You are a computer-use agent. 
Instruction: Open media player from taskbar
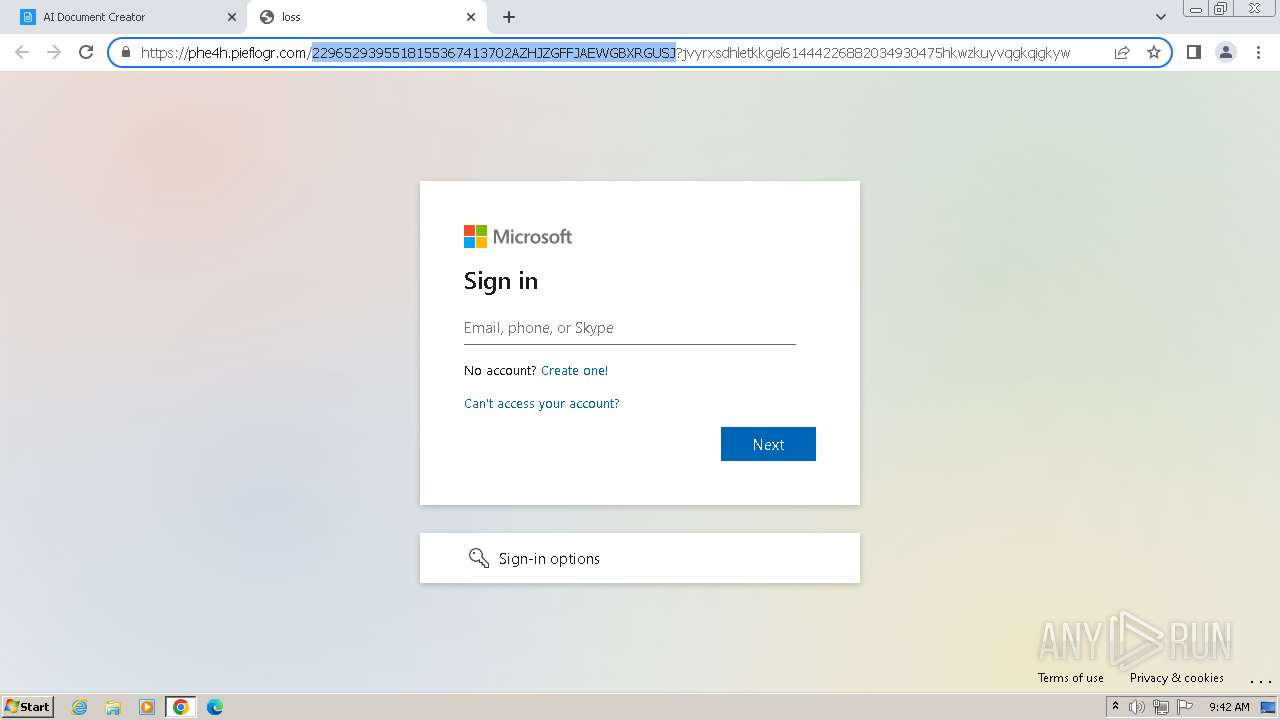pos(147,707)
